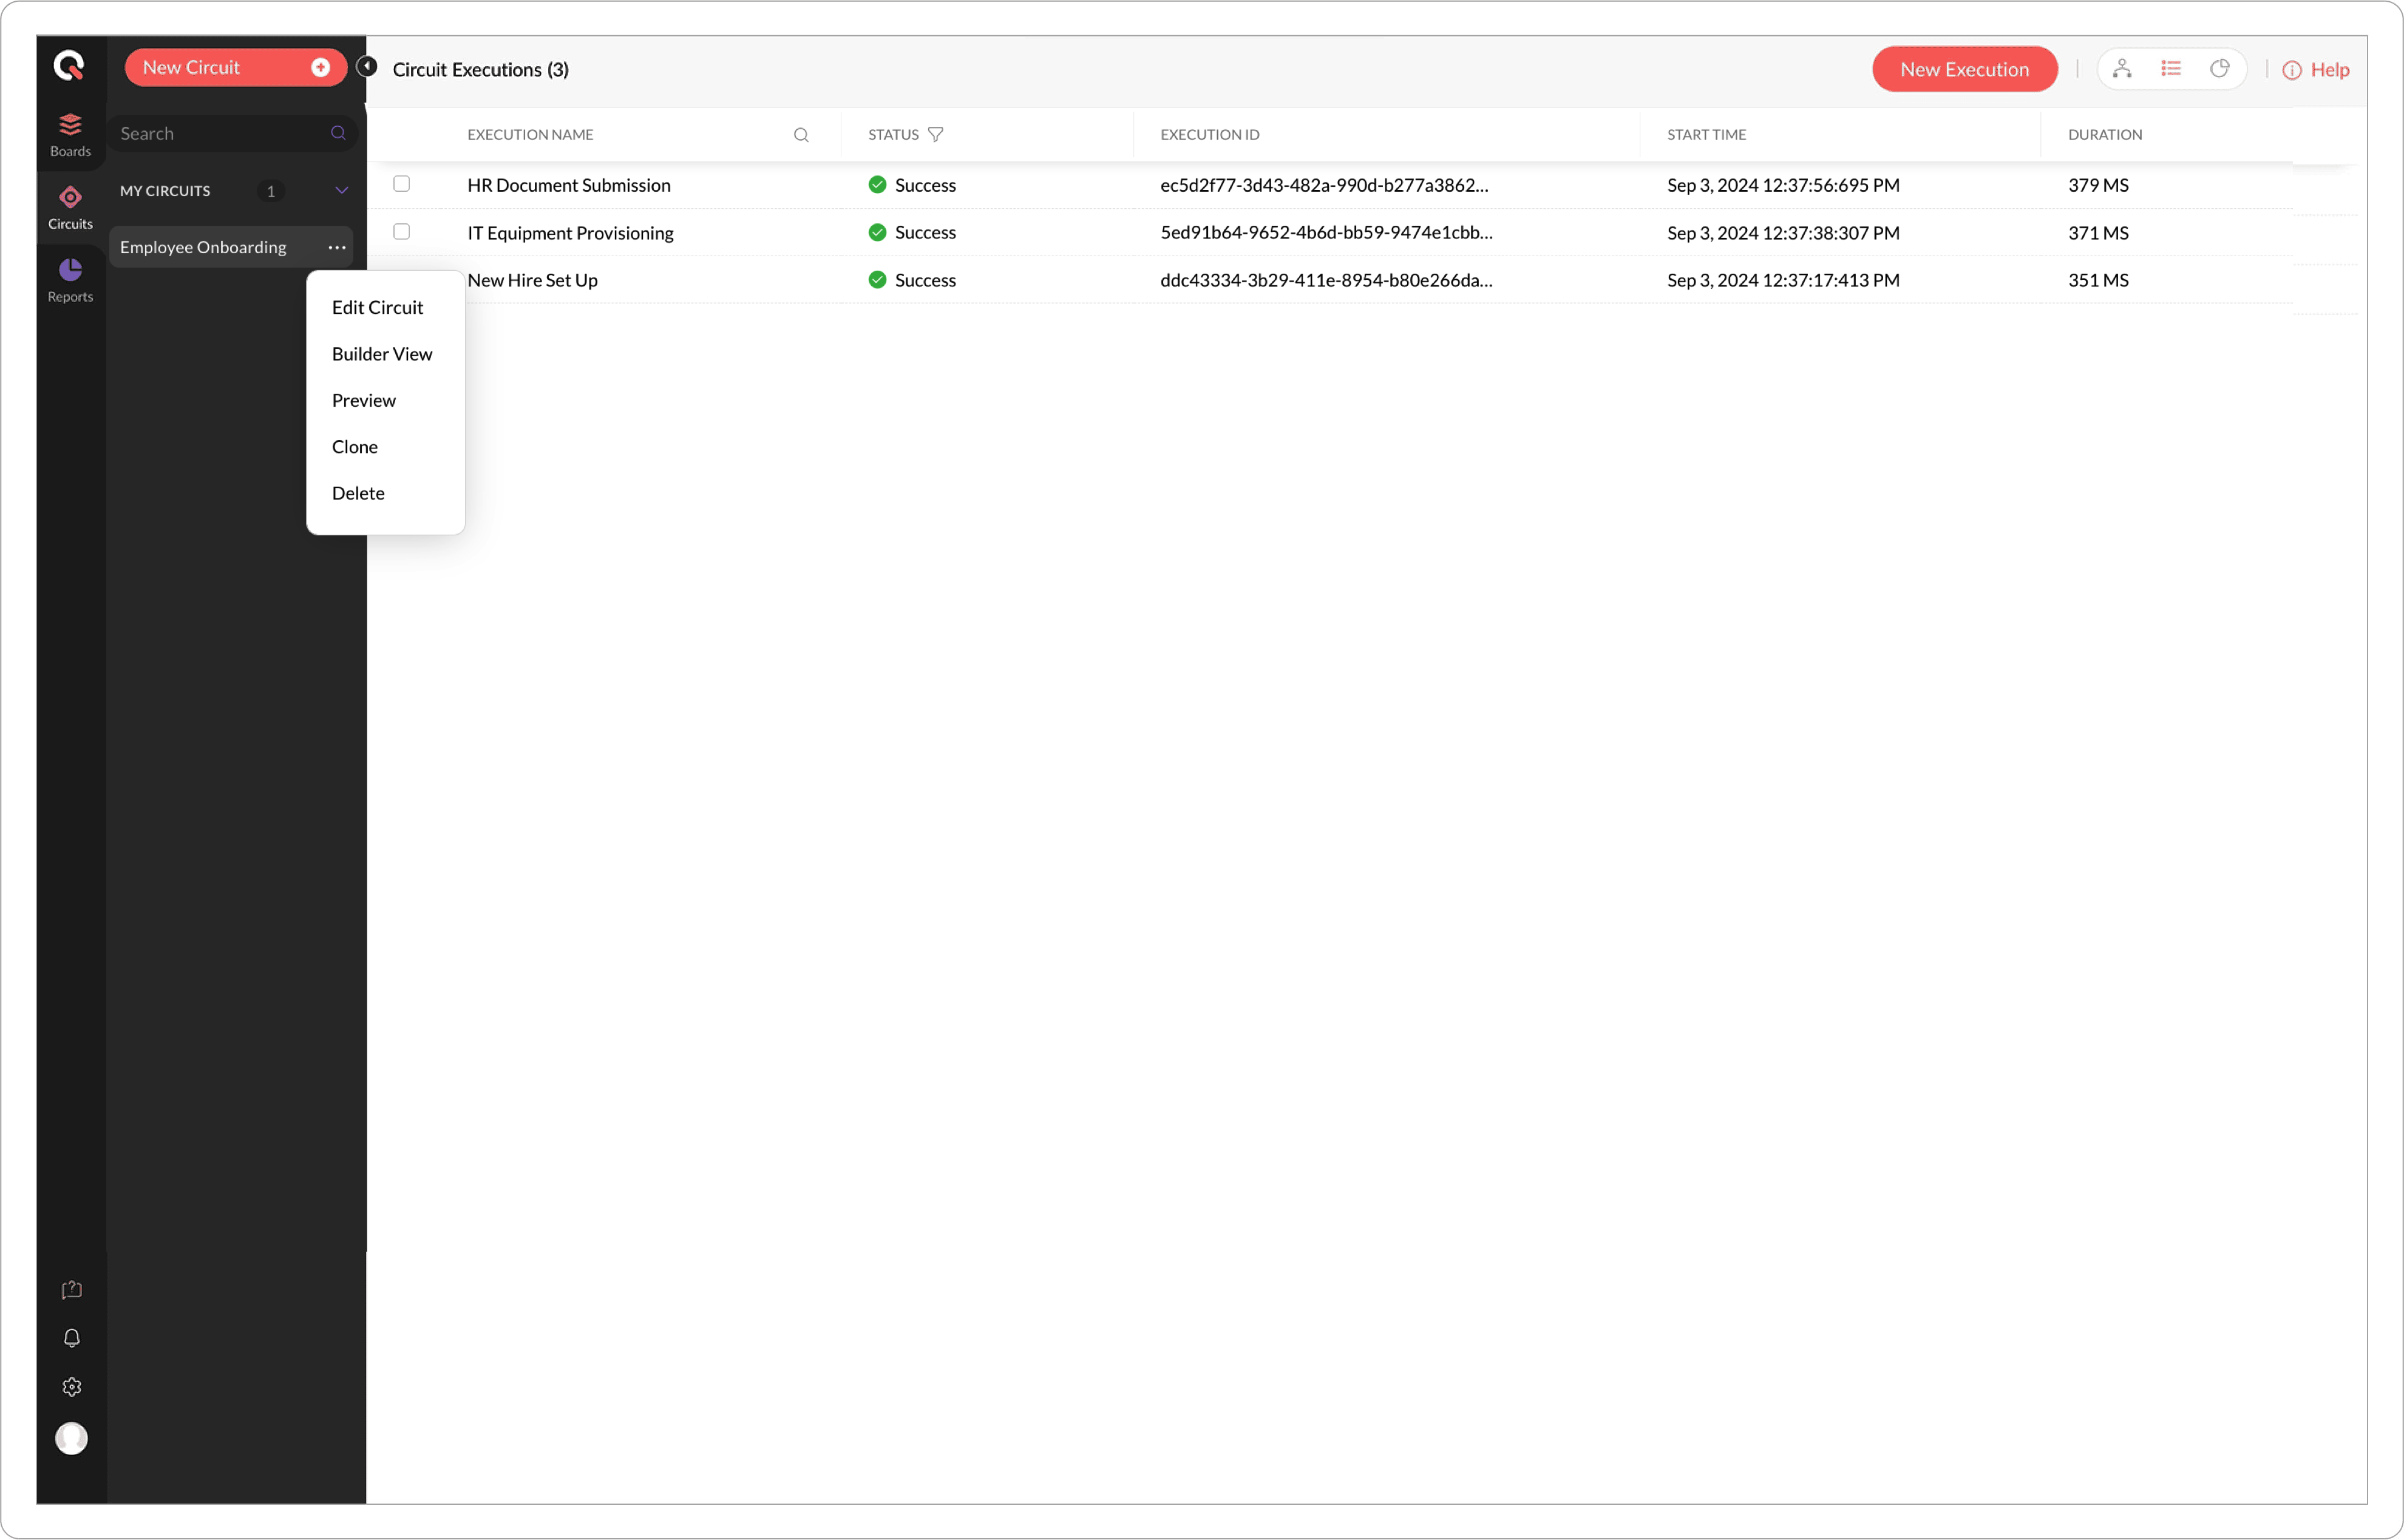Open the Help link
This screenshot has height=1540, width=2404.
tap(2316, 70)
